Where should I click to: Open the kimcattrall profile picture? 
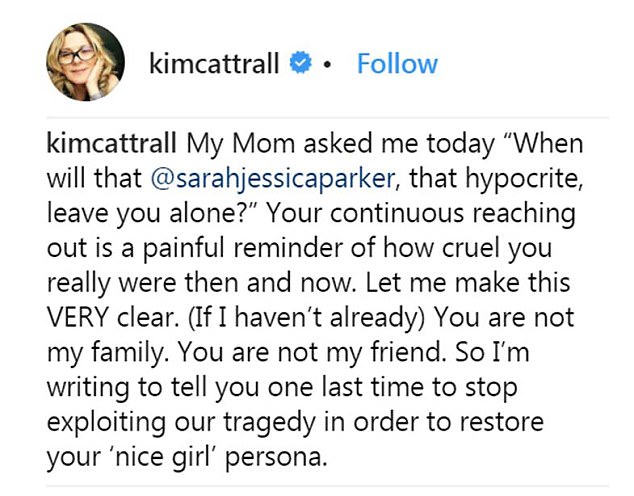(x=86, y=62)
